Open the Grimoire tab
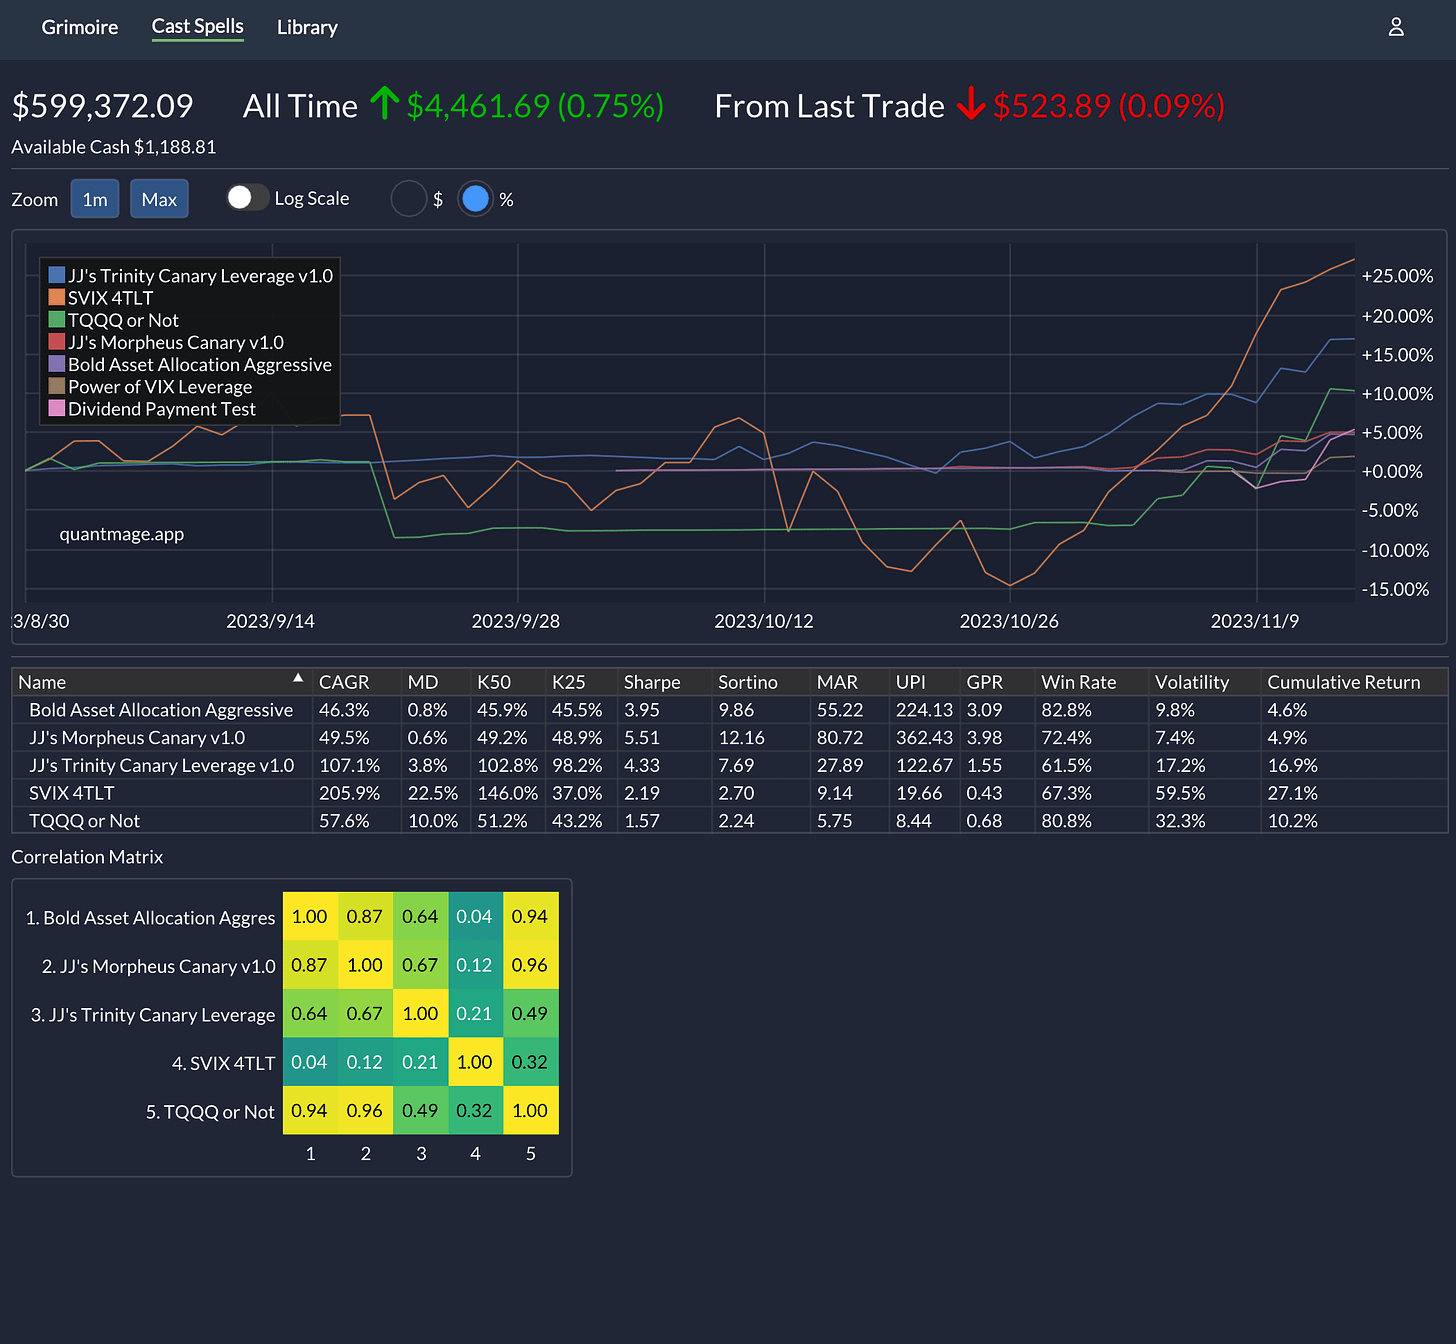This screenshot has width=1456, height=1344. click(x=80, y=27)
